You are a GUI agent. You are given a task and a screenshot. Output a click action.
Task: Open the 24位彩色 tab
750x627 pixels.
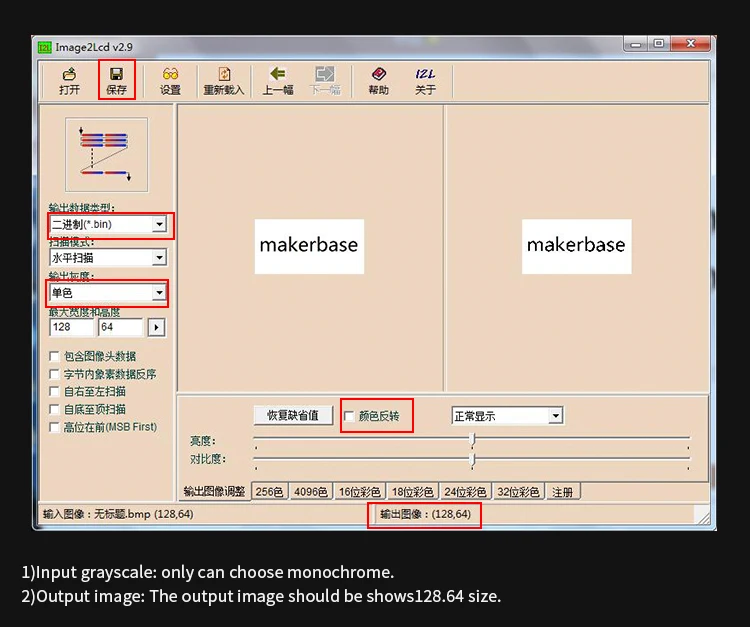(x=465, y=492)
